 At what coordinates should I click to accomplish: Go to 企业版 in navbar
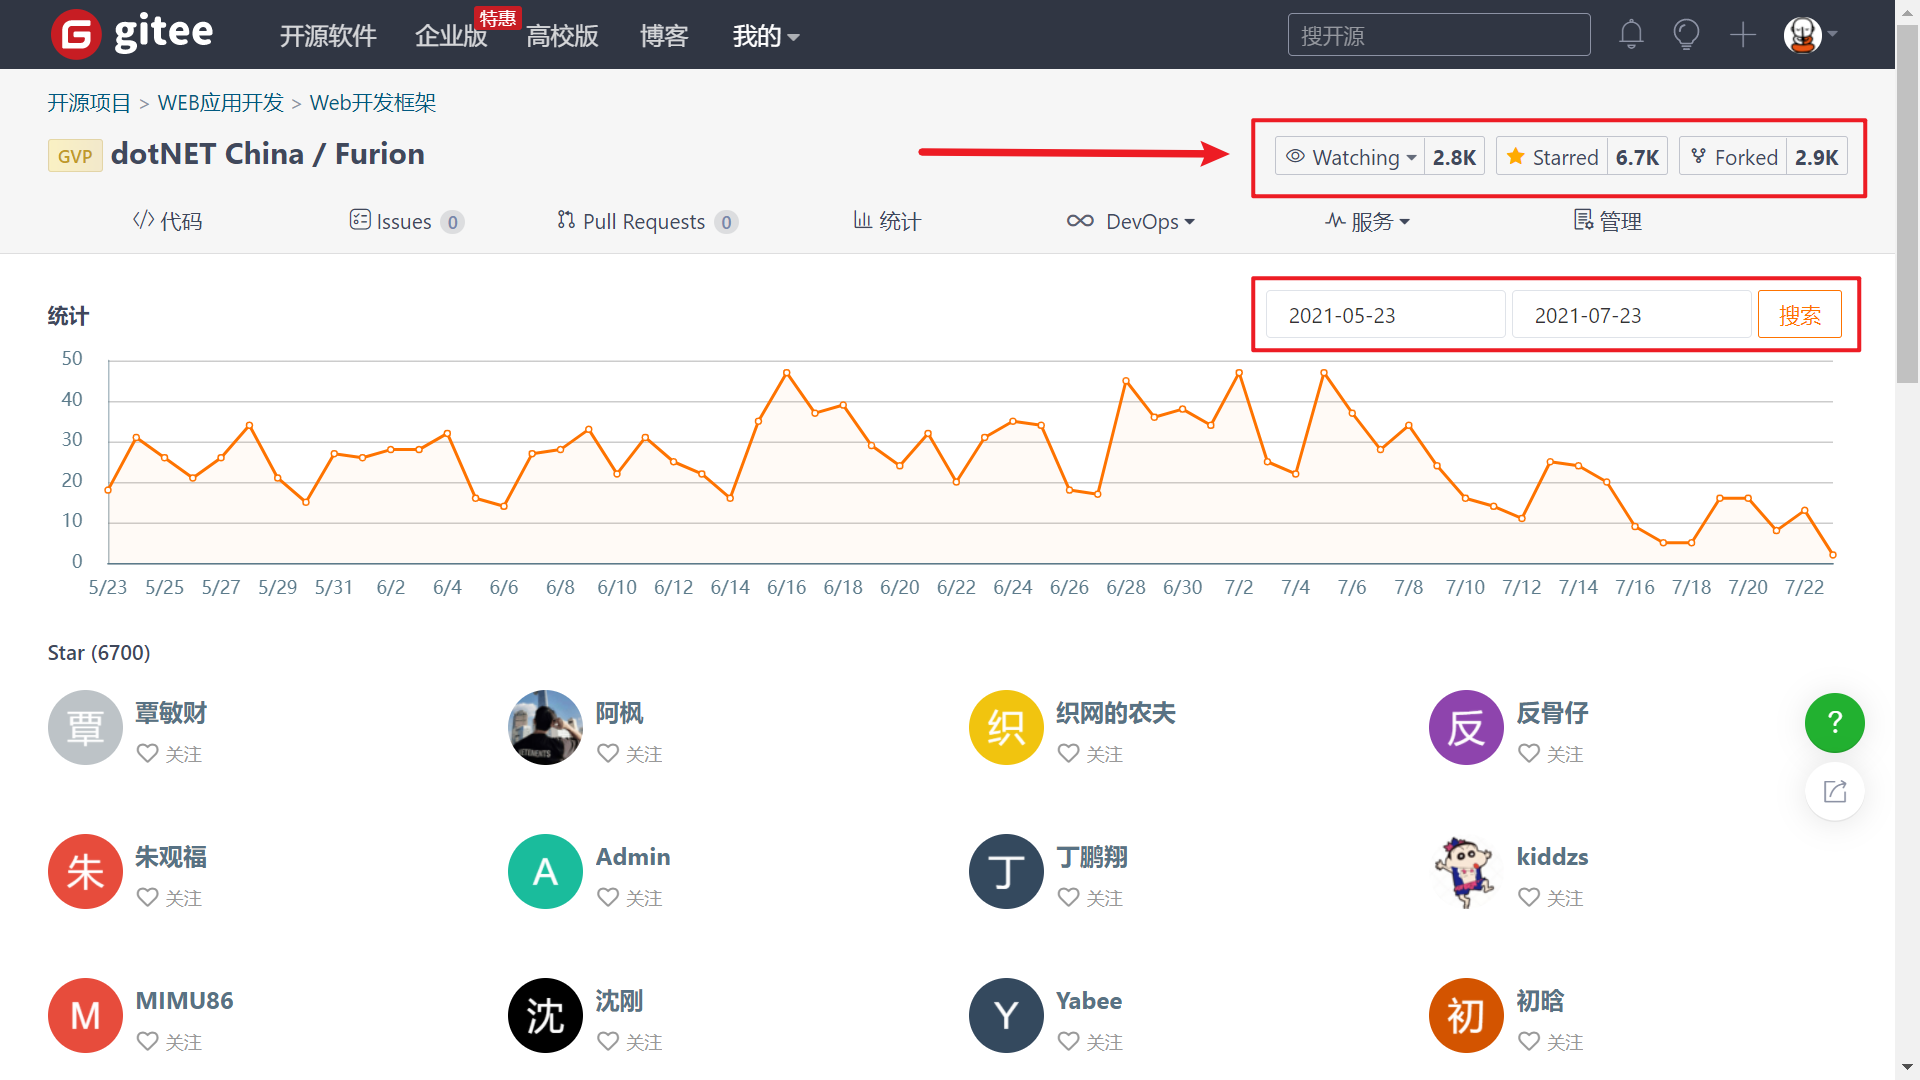coord(451,36)
